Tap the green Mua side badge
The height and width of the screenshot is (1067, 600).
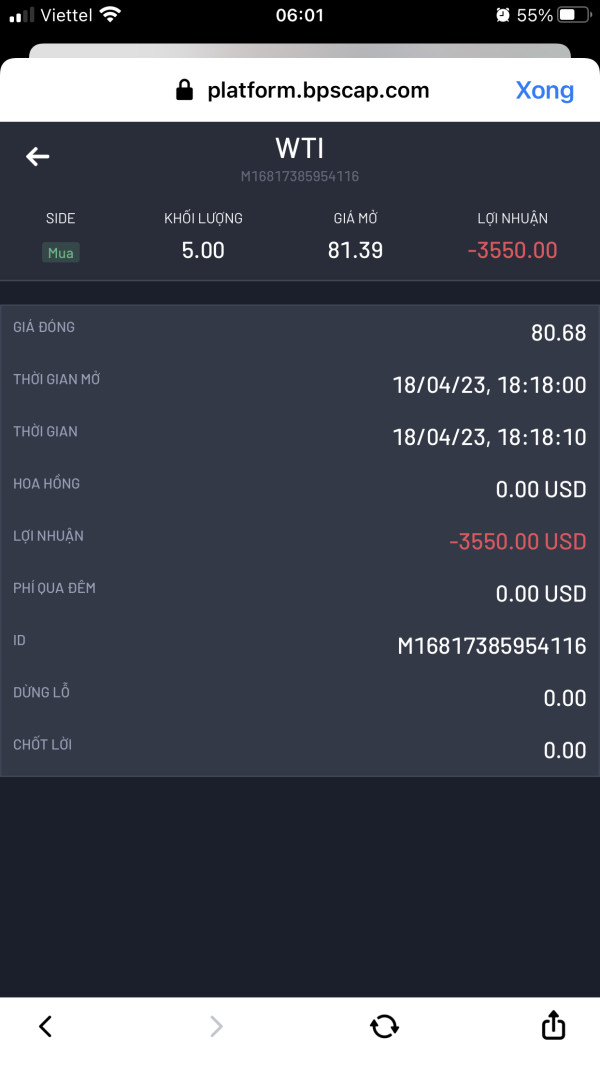(61, 253)
